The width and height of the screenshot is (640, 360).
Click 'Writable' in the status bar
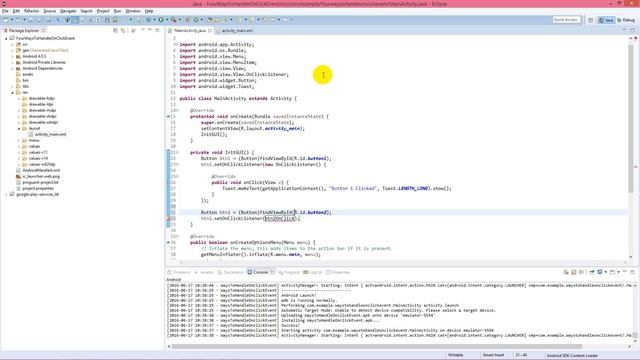pos(456,355)
